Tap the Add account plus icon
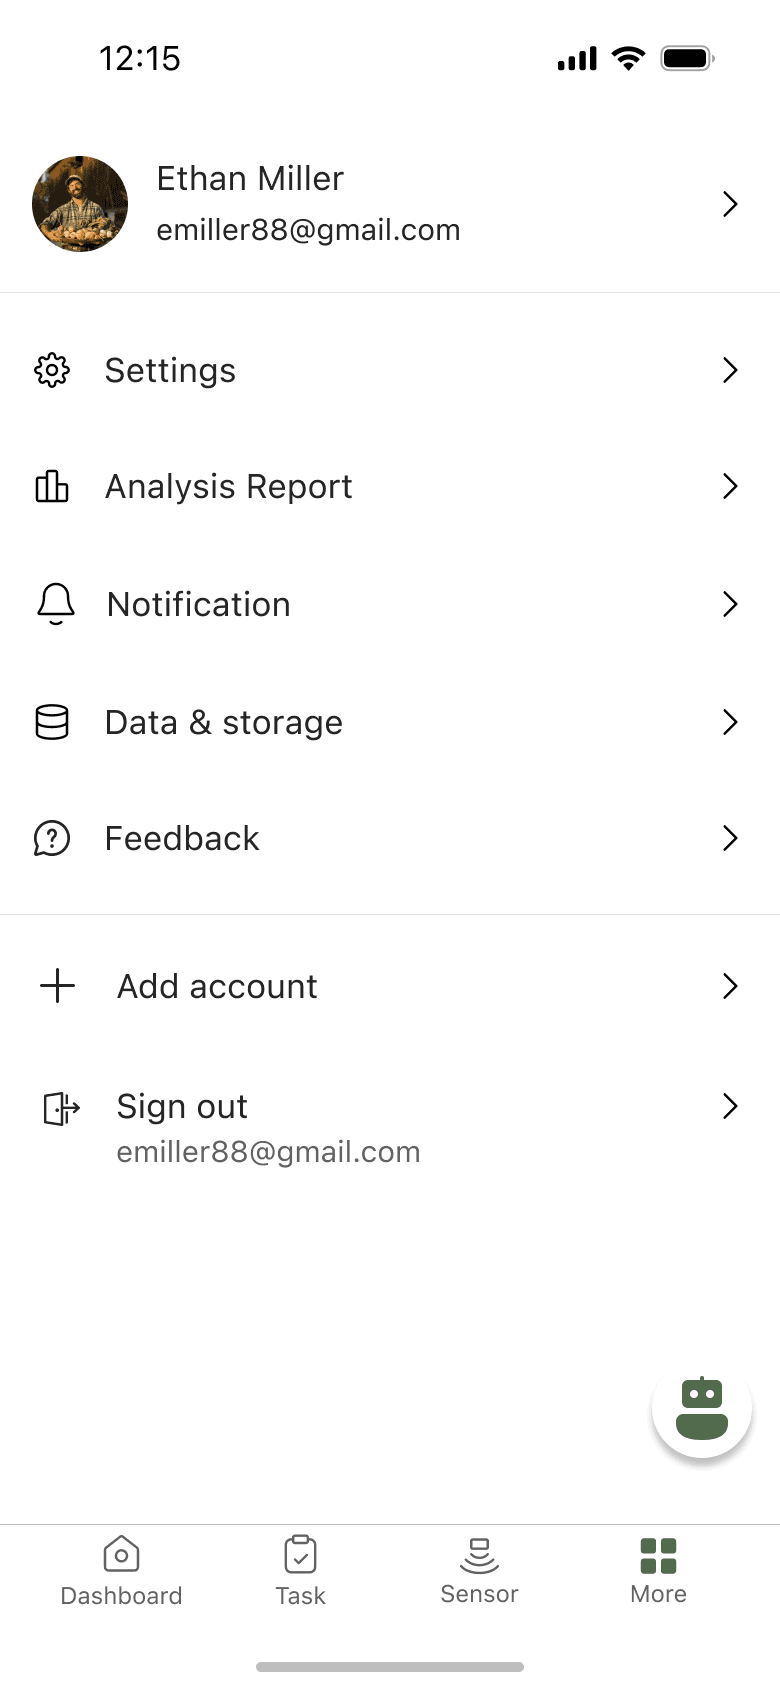Screen dimensions: 780x1688 pyautogui.click(x=58, y=986)
